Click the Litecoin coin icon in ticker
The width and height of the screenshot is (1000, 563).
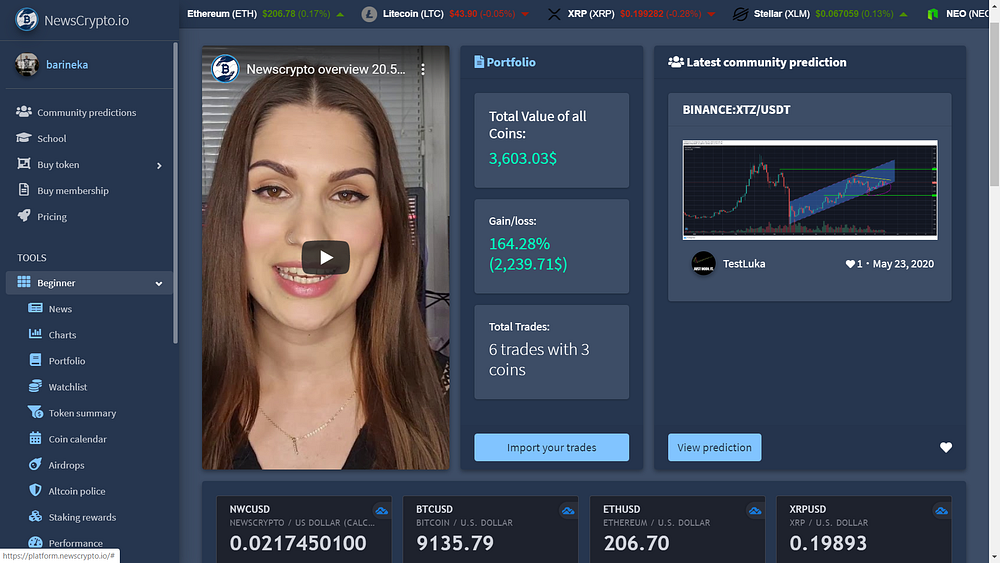(369, 14)
